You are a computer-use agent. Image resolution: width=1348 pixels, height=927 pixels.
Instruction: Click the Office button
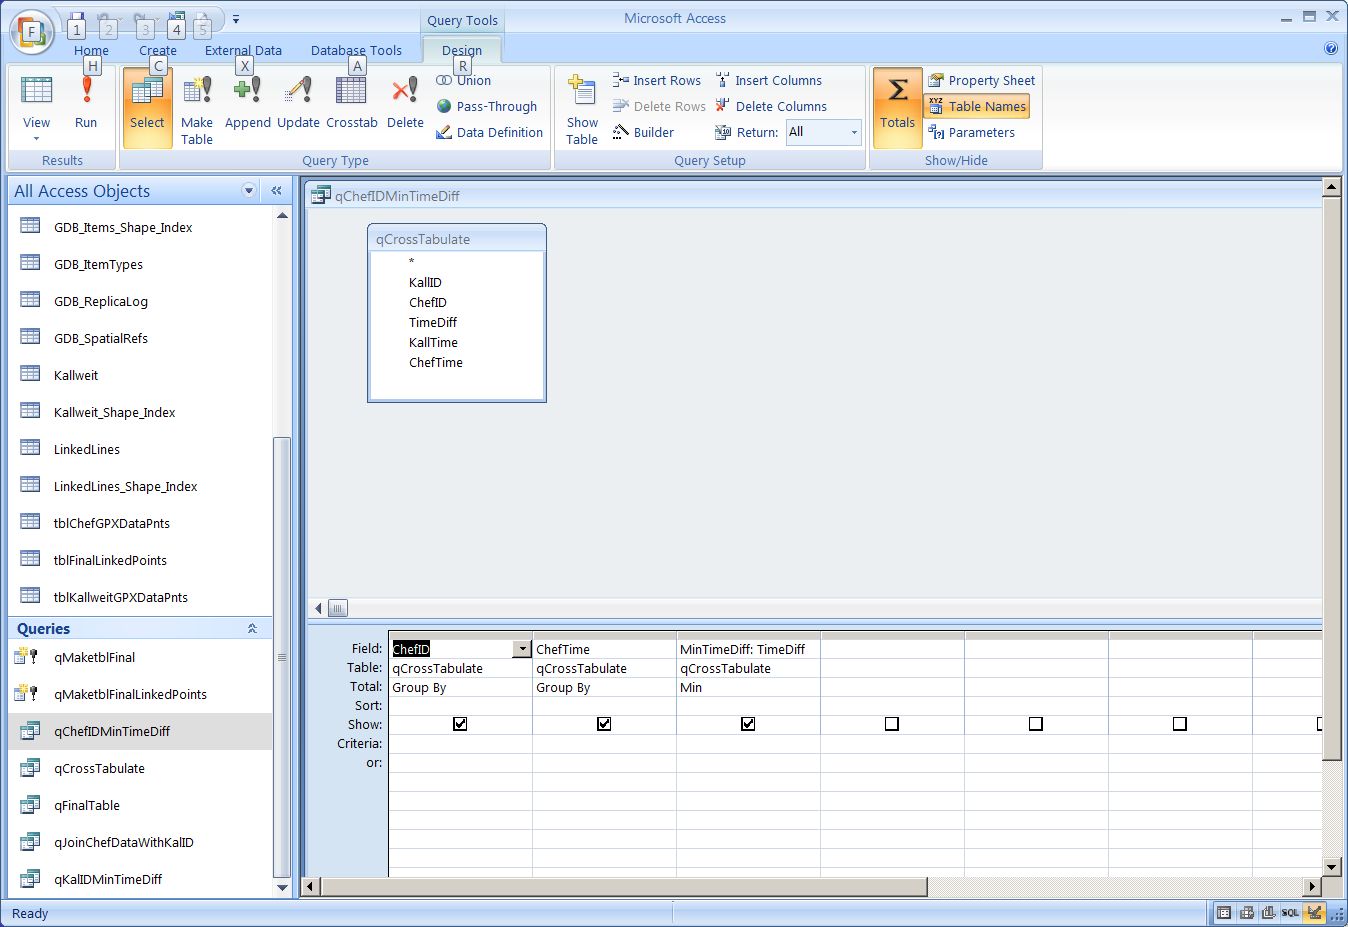31,31
